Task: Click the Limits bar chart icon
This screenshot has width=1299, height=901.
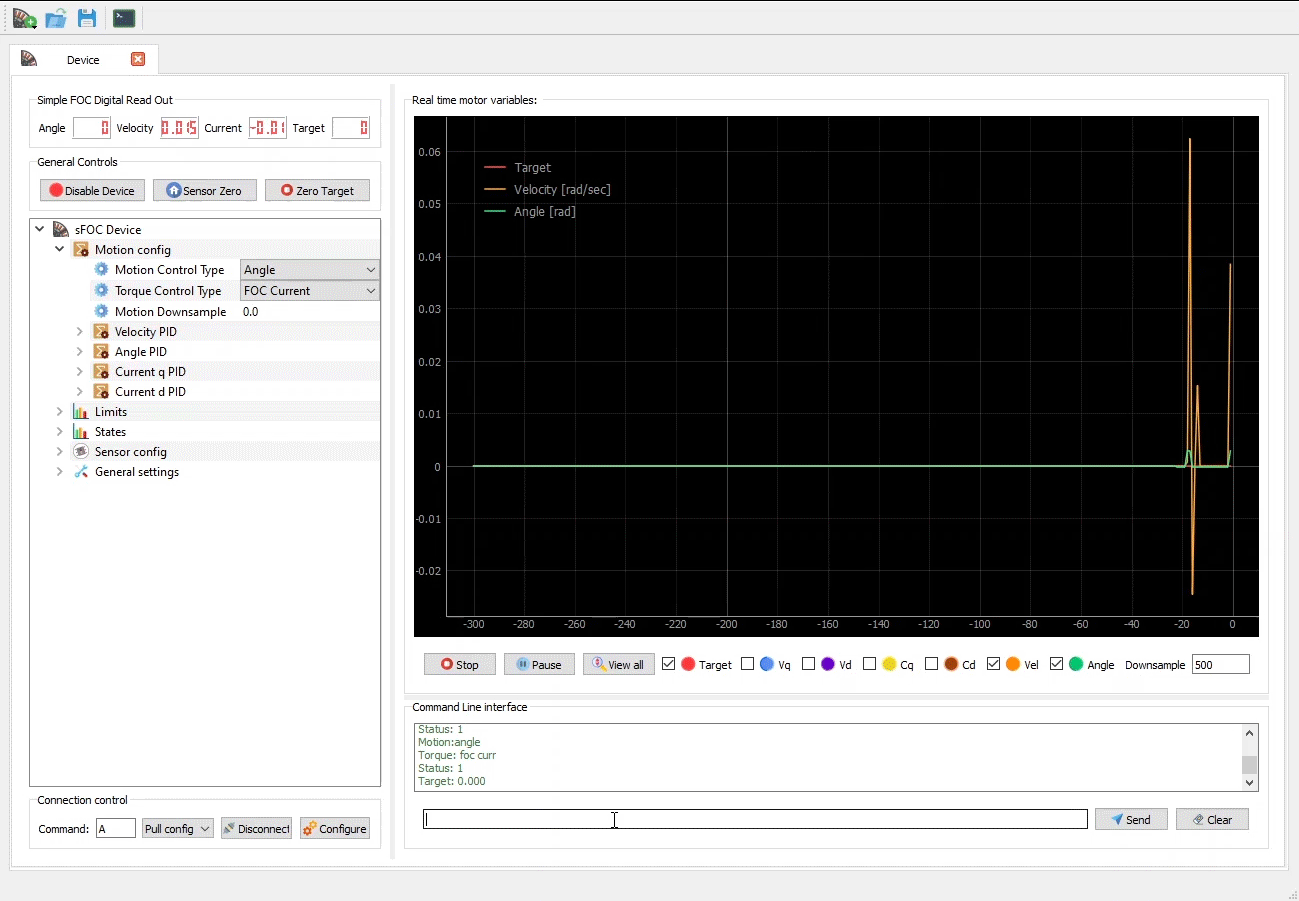Action: 81,412
